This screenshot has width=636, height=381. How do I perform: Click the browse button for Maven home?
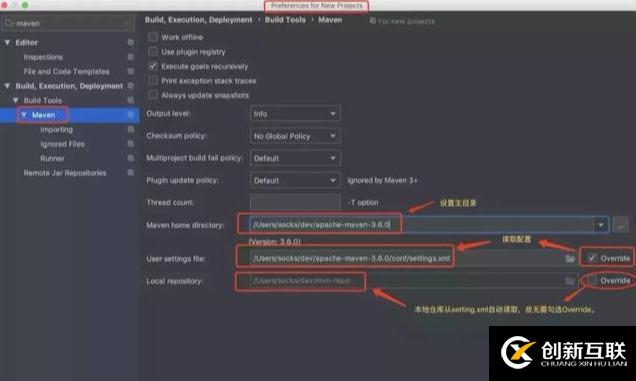click(621, 225)
